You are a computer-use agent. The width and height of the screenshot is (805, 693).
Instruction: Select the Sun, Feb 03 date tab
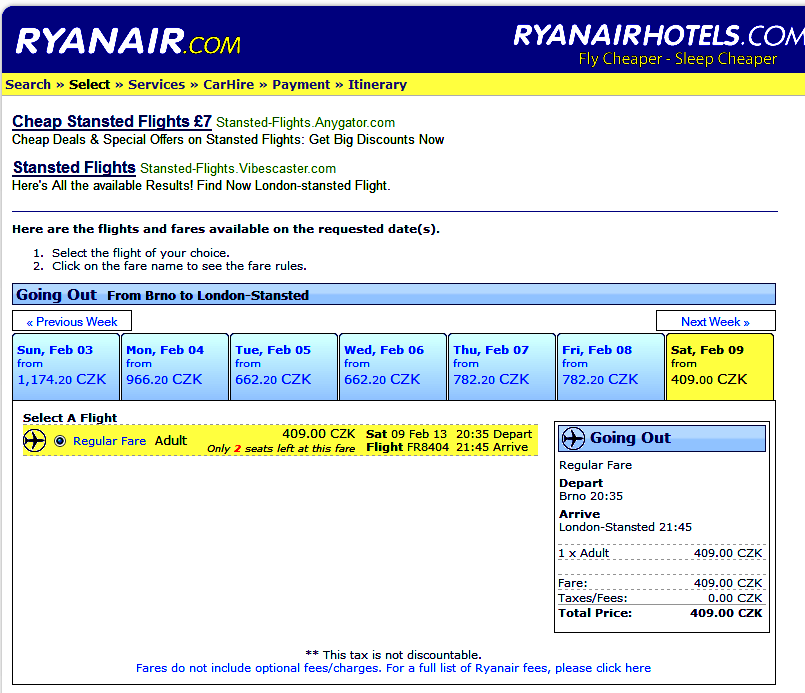tap(66, 367)
